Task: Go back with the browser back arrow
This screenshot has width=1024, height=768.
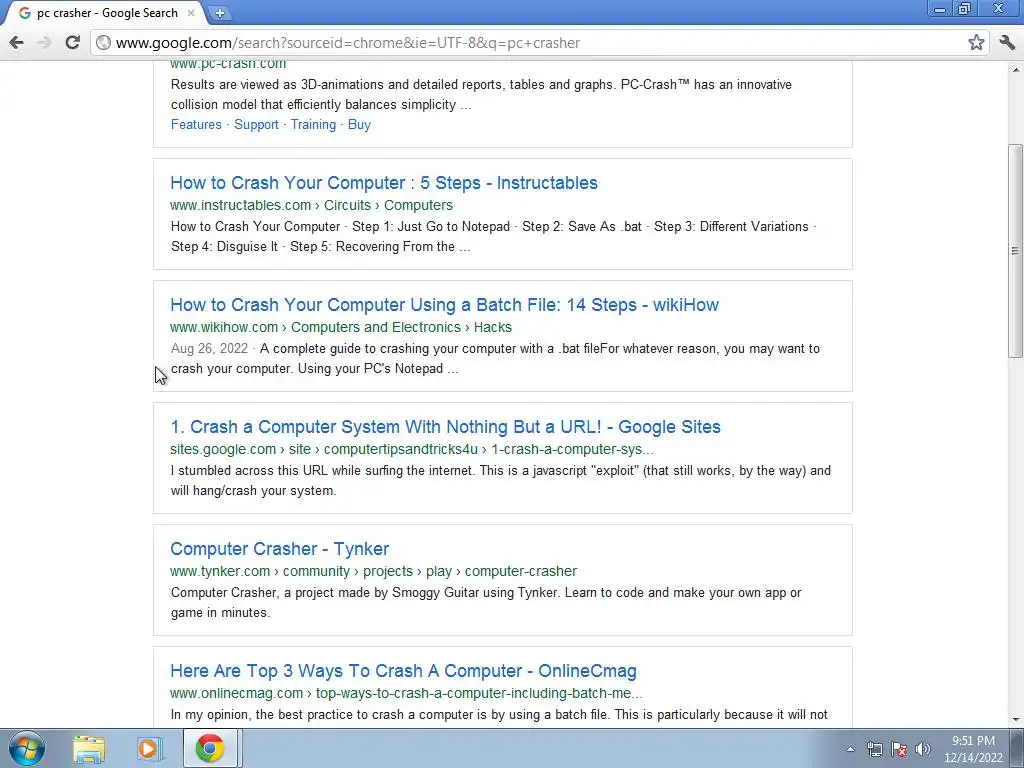Action: coord(17,43)
